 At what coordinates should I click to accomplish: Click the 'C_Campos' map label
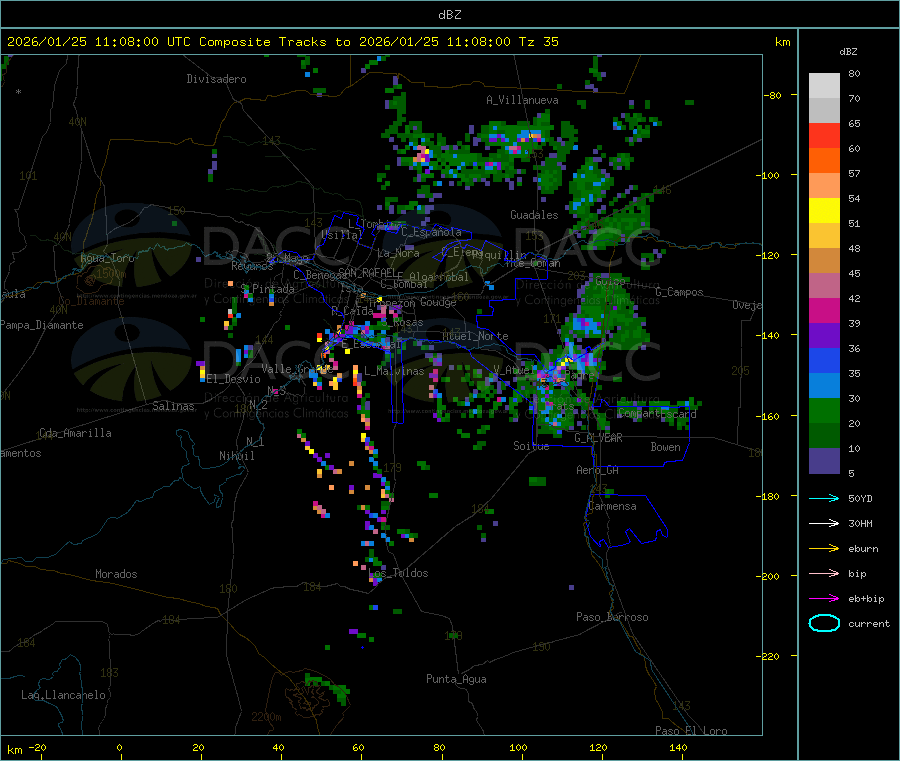point(680,292)
